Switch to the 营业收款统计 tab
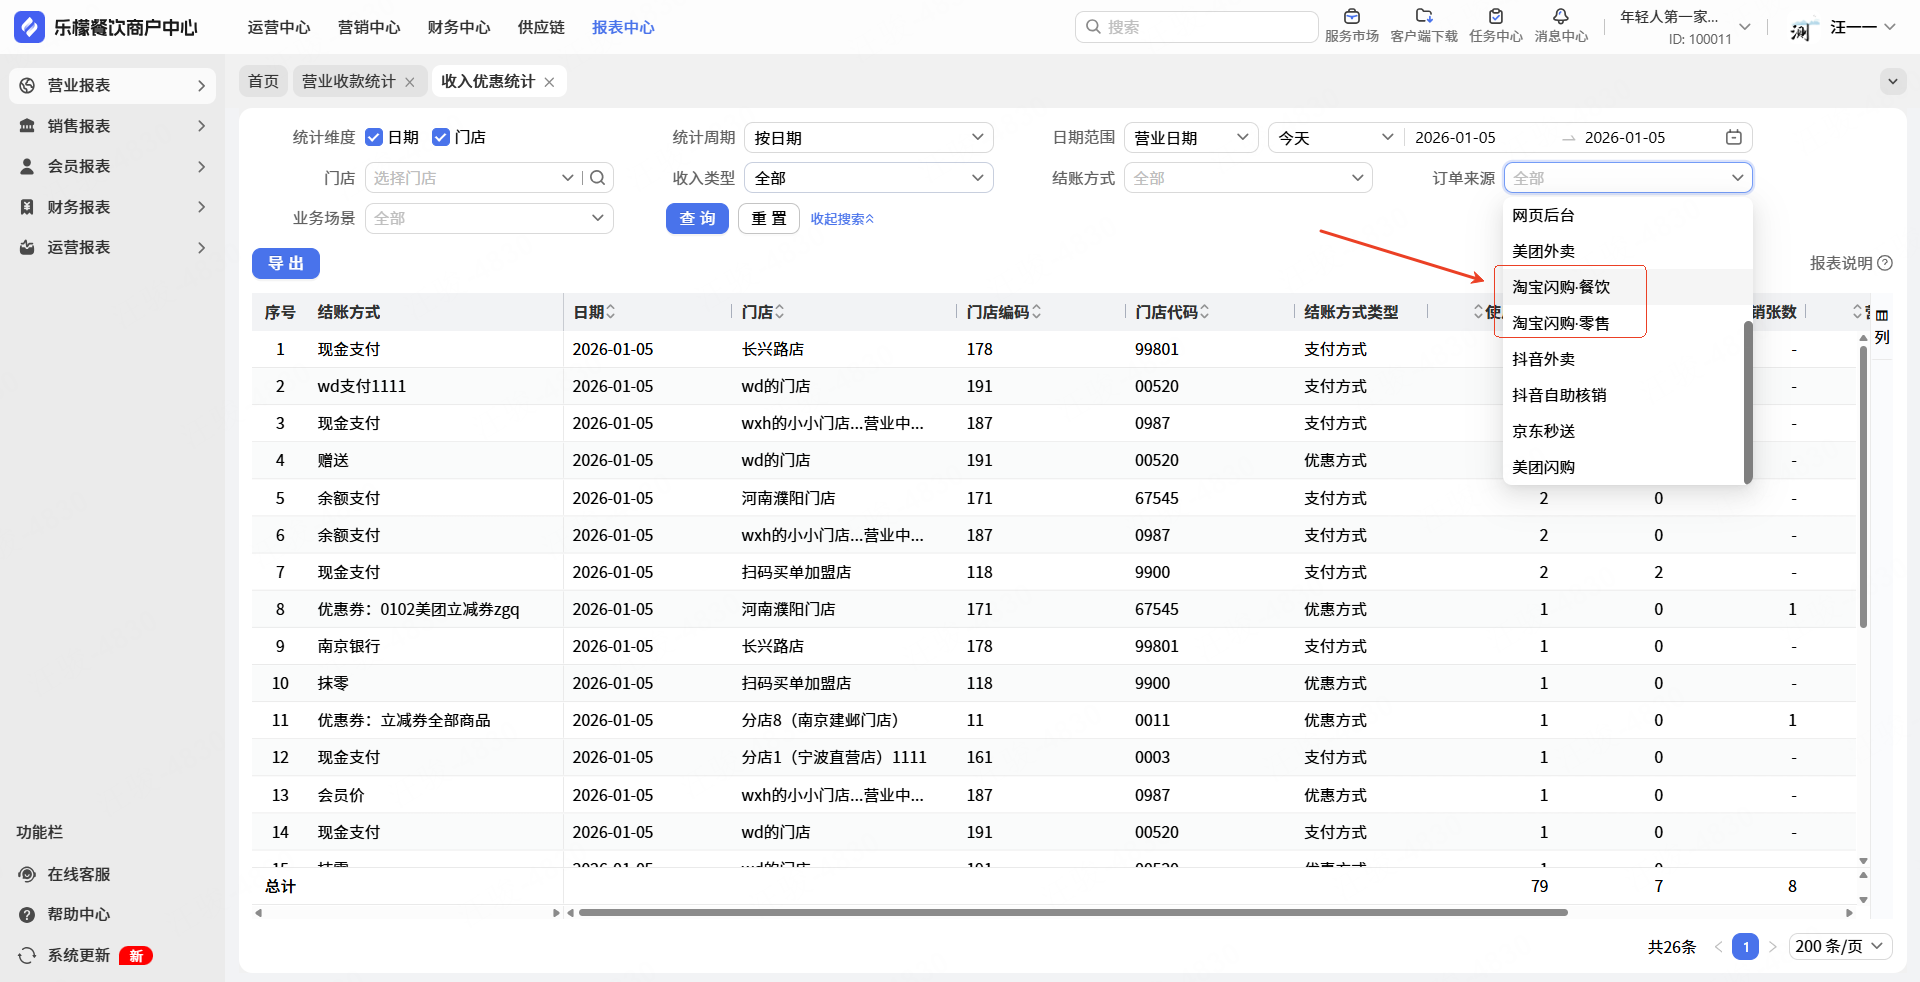The height and width of the screenshot is (982, 1920). pyautogui.click(x=348, y=82)
